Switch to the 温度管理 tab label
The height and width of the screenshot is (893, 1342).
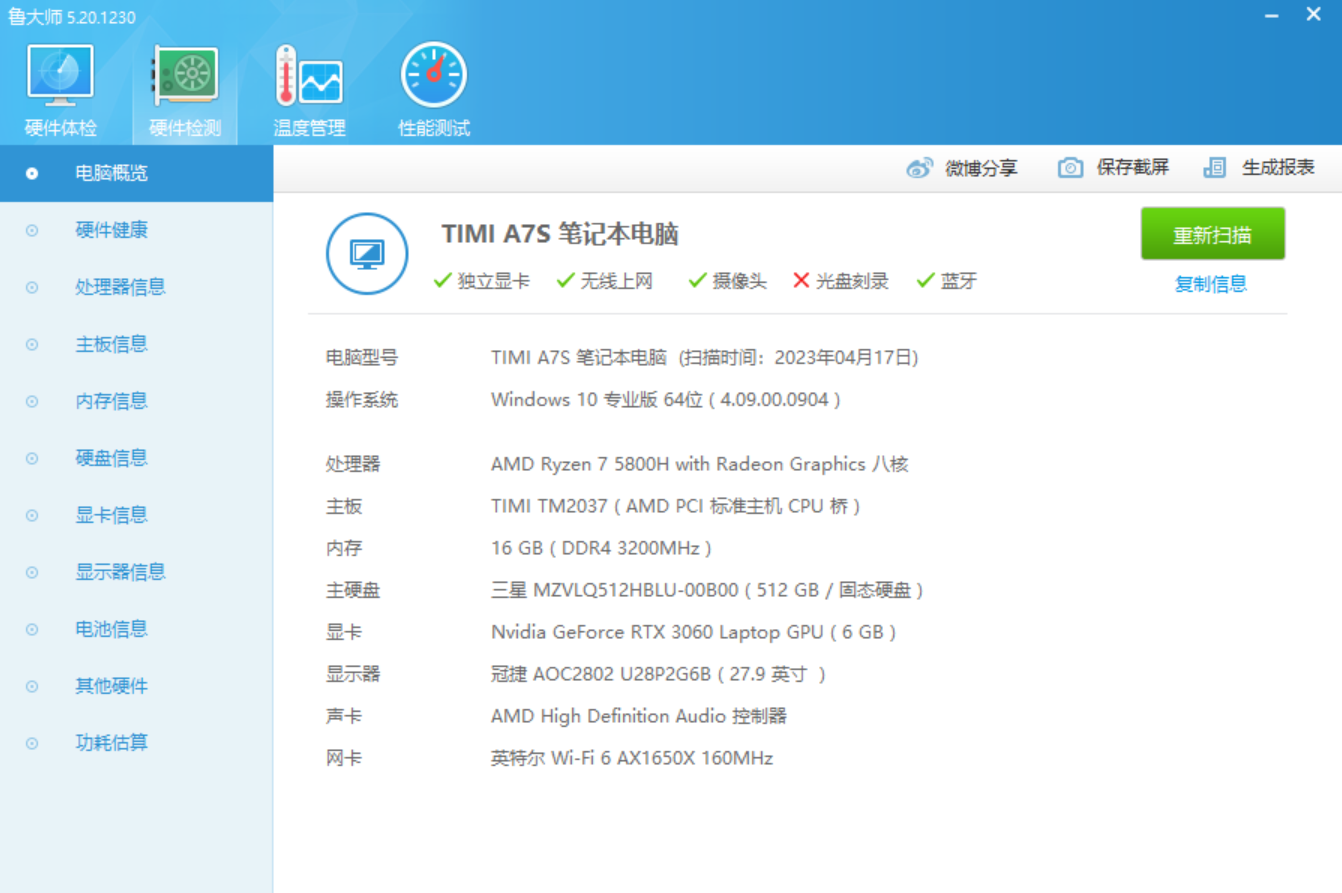coord(309,128)
